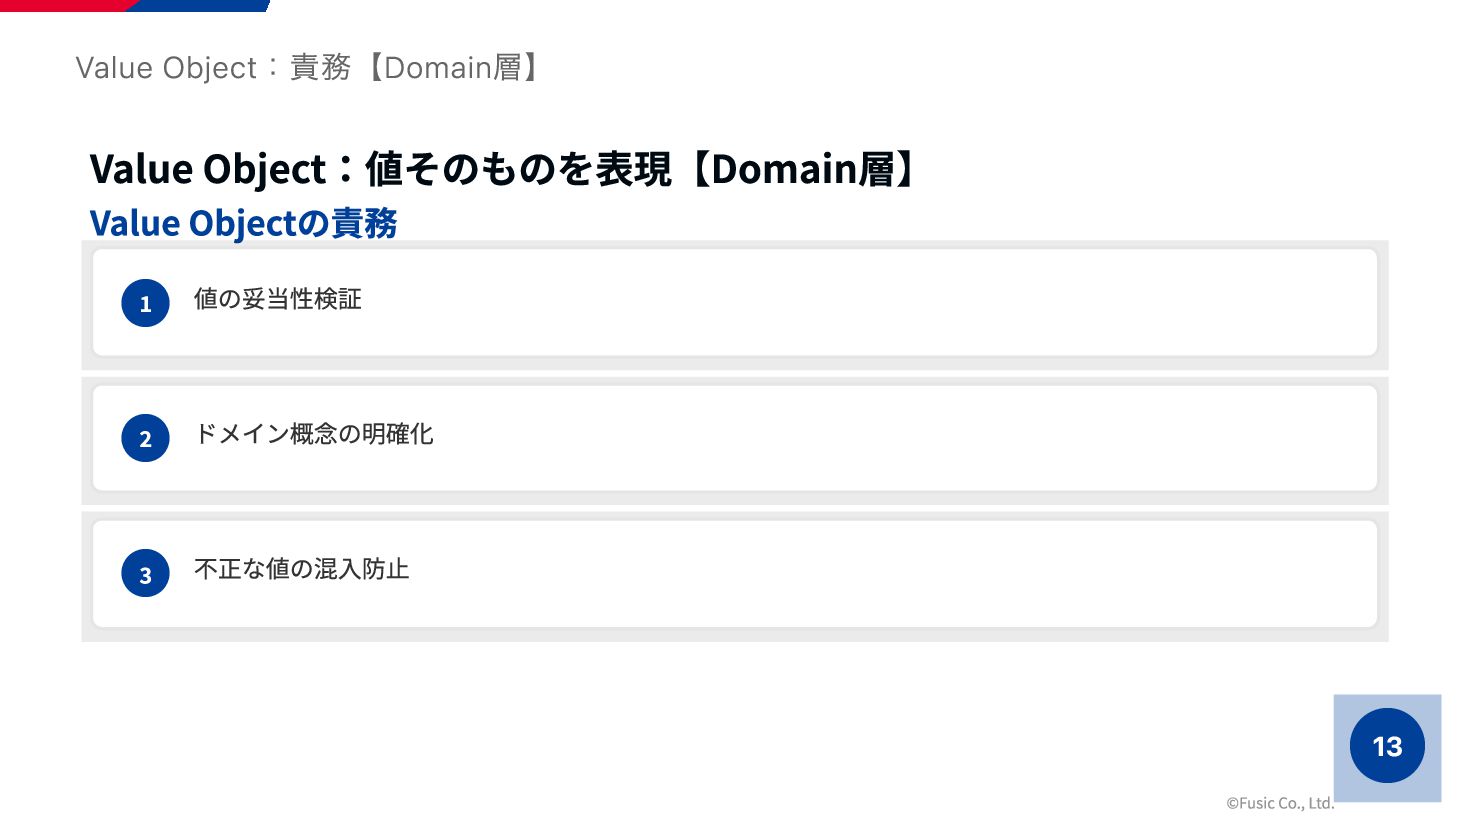Click the blue stripe at top edge
Screen dimensions: 1470x828
[200, 5]
